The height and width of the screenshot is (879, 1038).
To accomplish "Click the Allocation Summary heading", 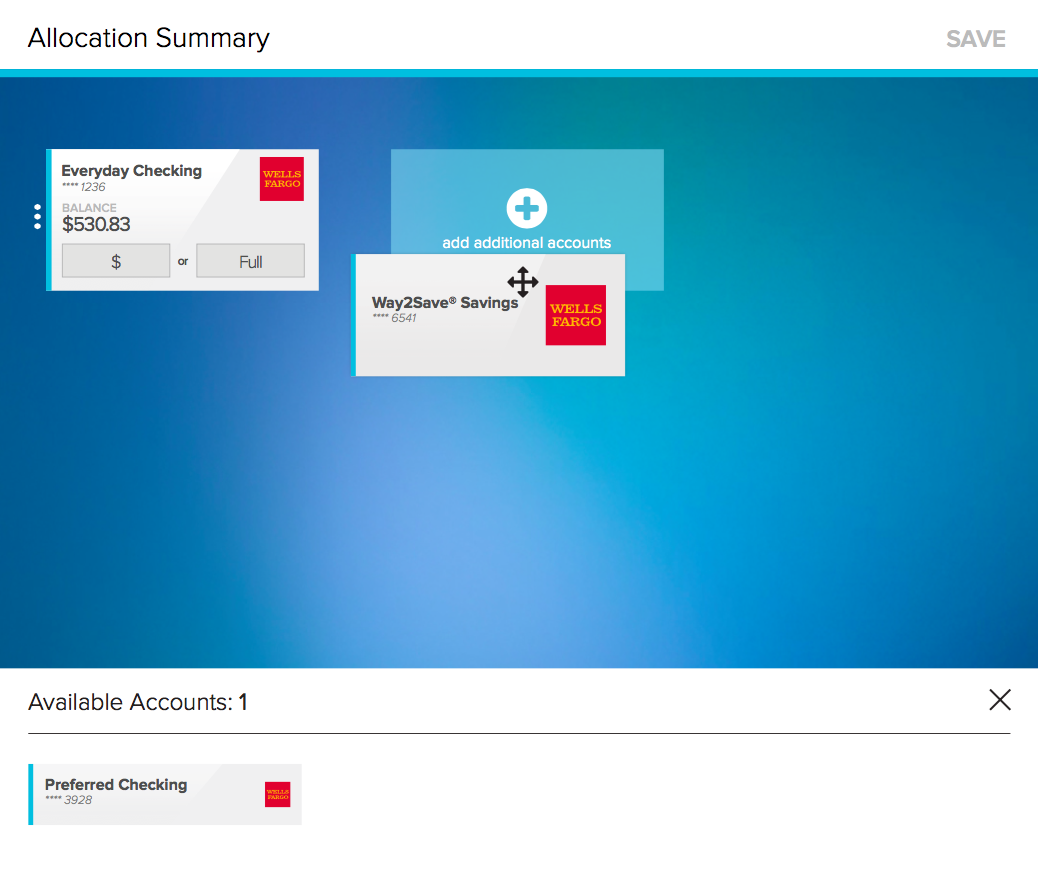I will [x=149, y=38].
